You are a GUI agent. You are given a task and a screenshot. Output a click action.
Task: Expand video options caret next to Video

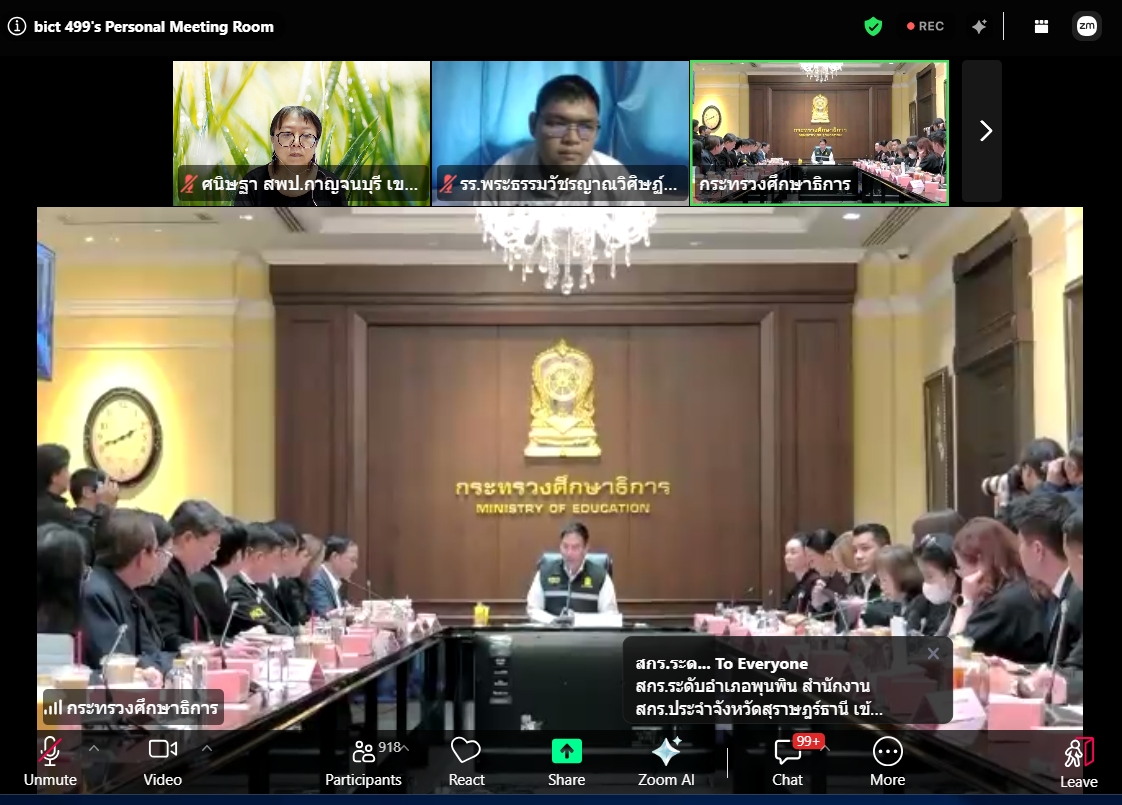point(207,748)
